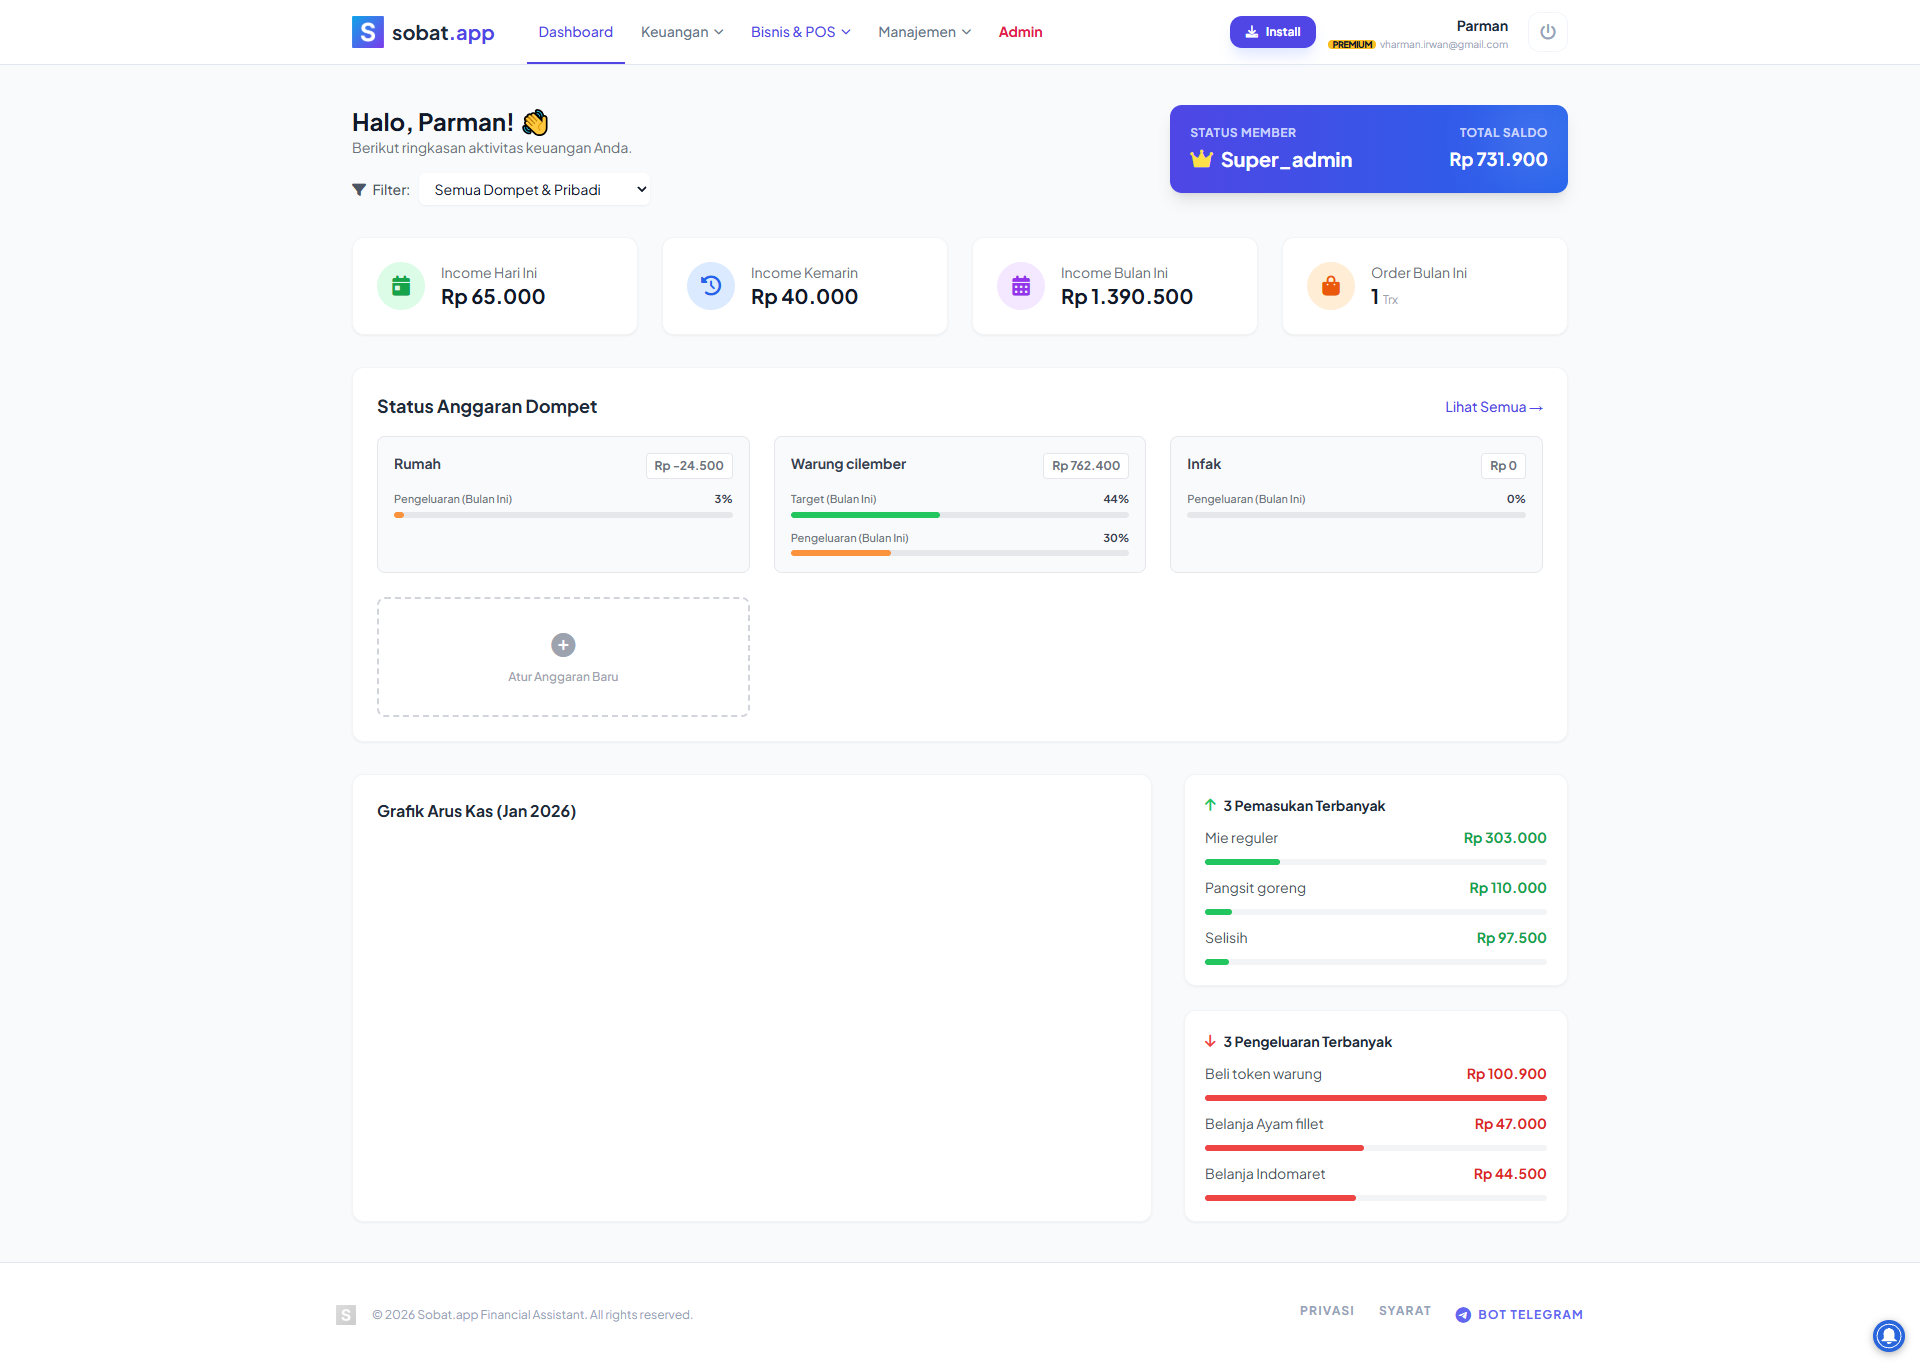Click the blue history icon on Income Kemarin
The height and width of the screenshot is (1367, 1920).
point(710,285)
